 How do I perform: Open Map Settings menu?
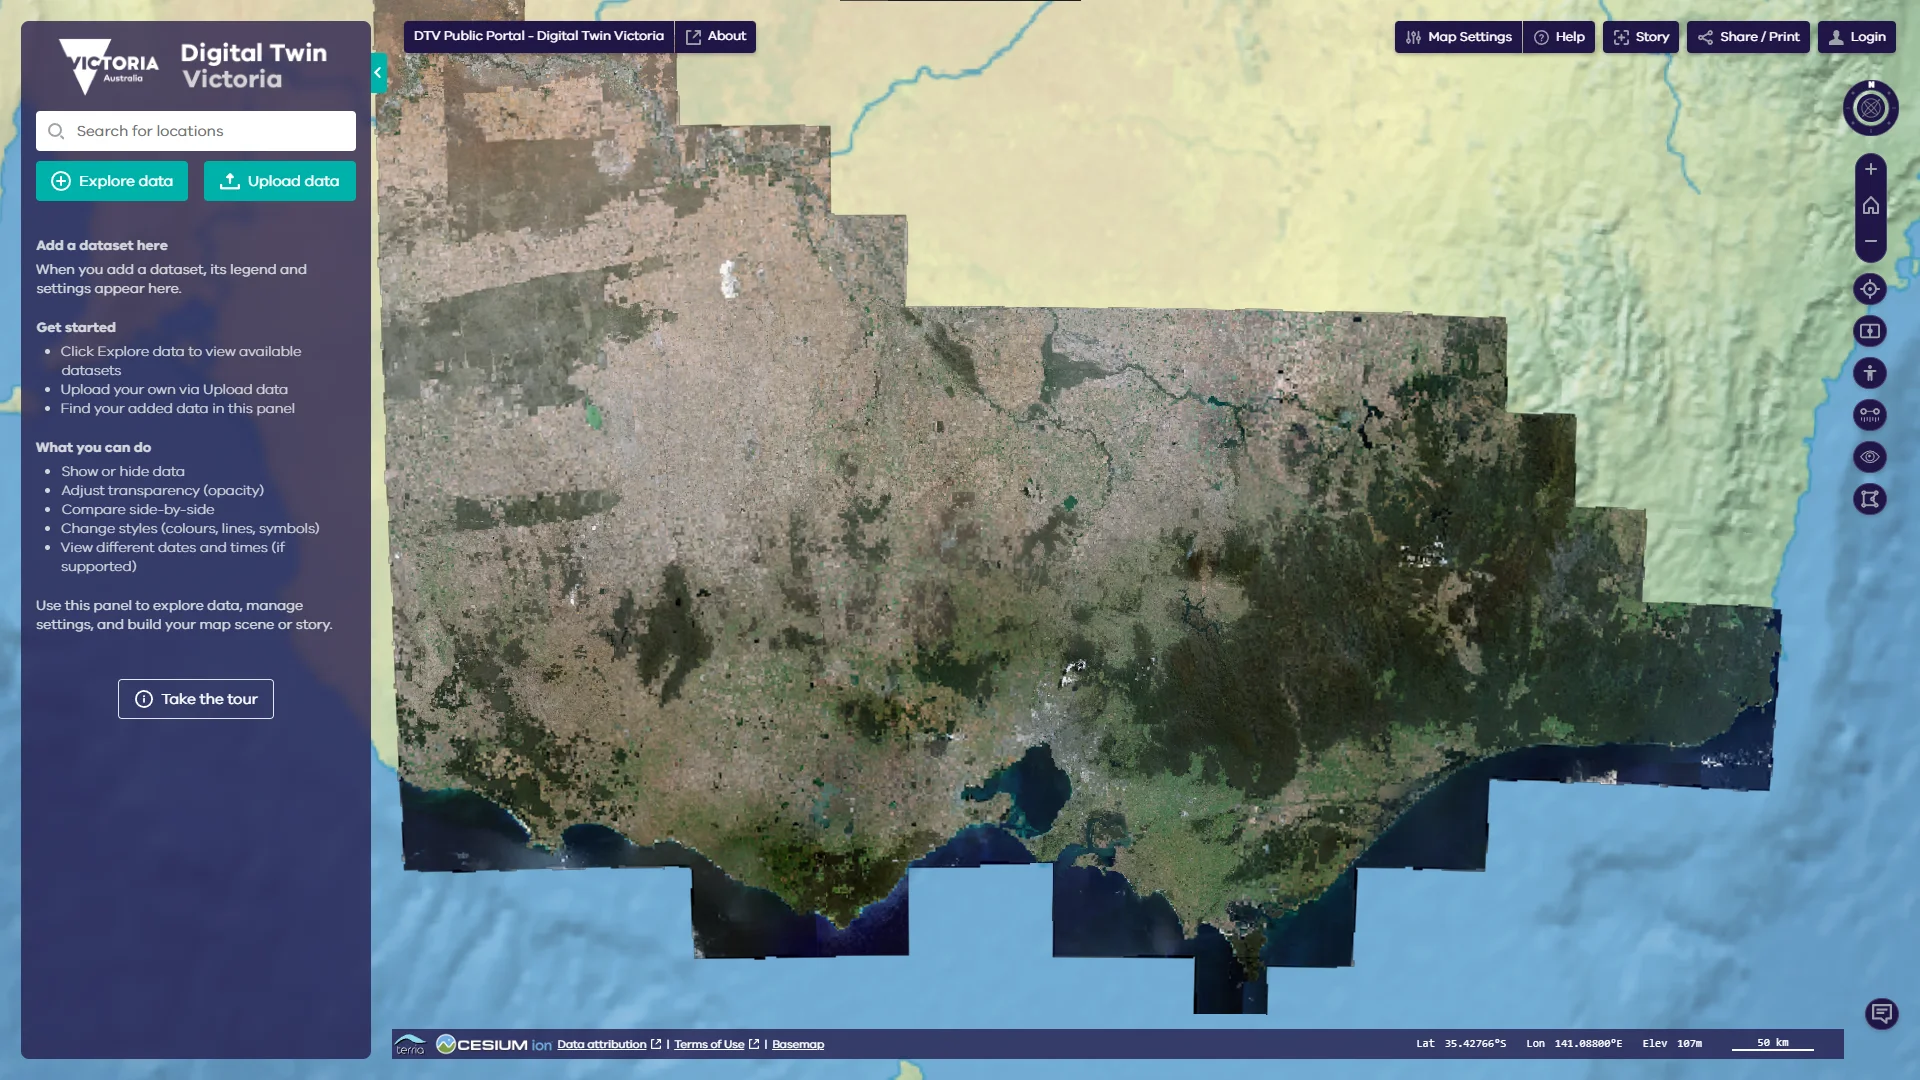[1458, 37]
